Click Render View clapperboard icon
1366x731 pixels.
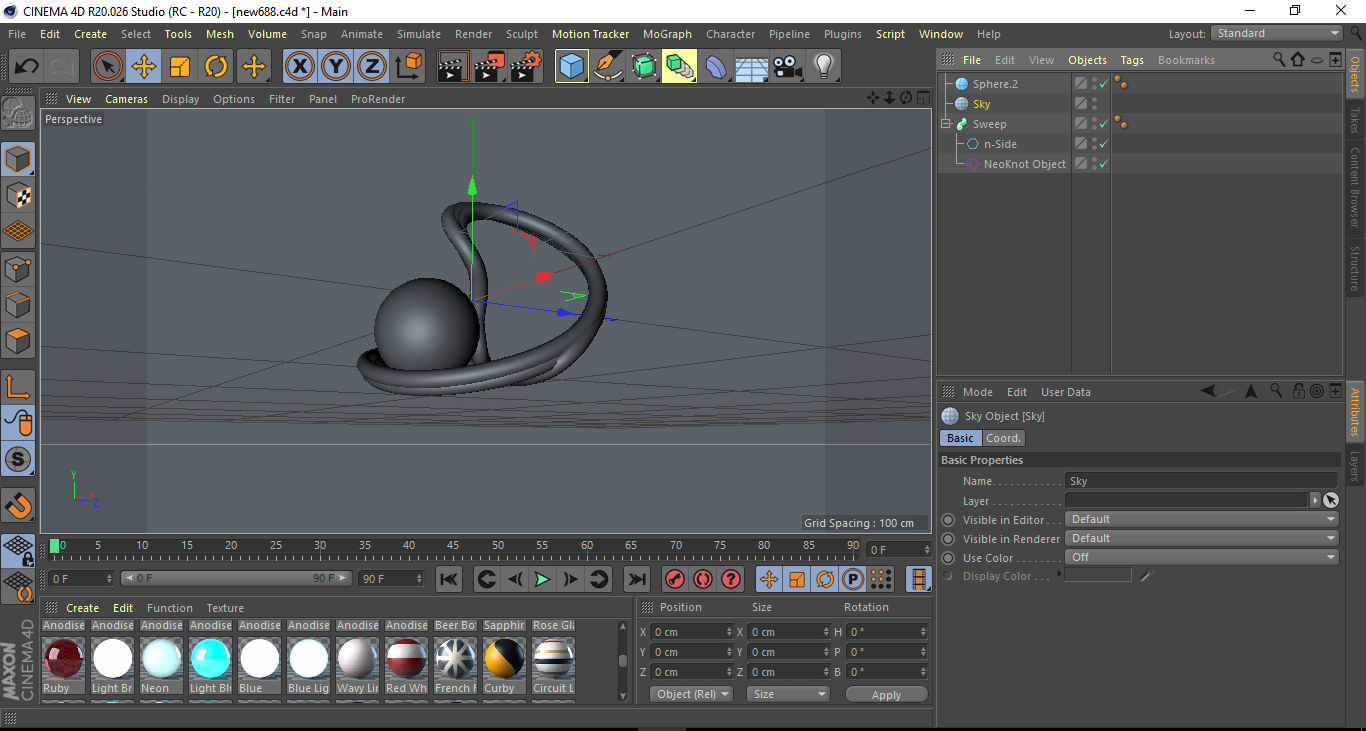[x=453, y=67]
